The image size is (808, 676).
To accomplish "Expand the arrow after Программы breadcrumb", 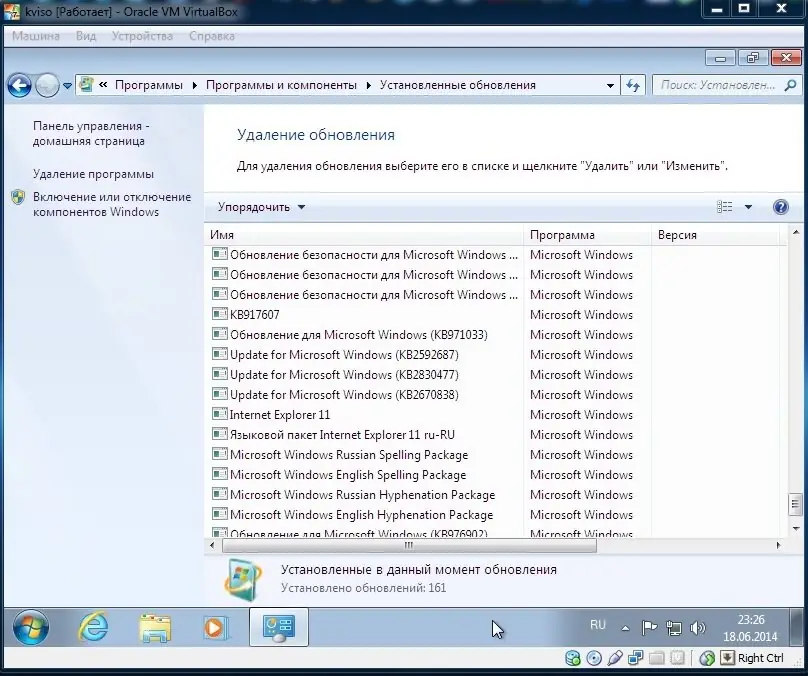I will point(194,86).
